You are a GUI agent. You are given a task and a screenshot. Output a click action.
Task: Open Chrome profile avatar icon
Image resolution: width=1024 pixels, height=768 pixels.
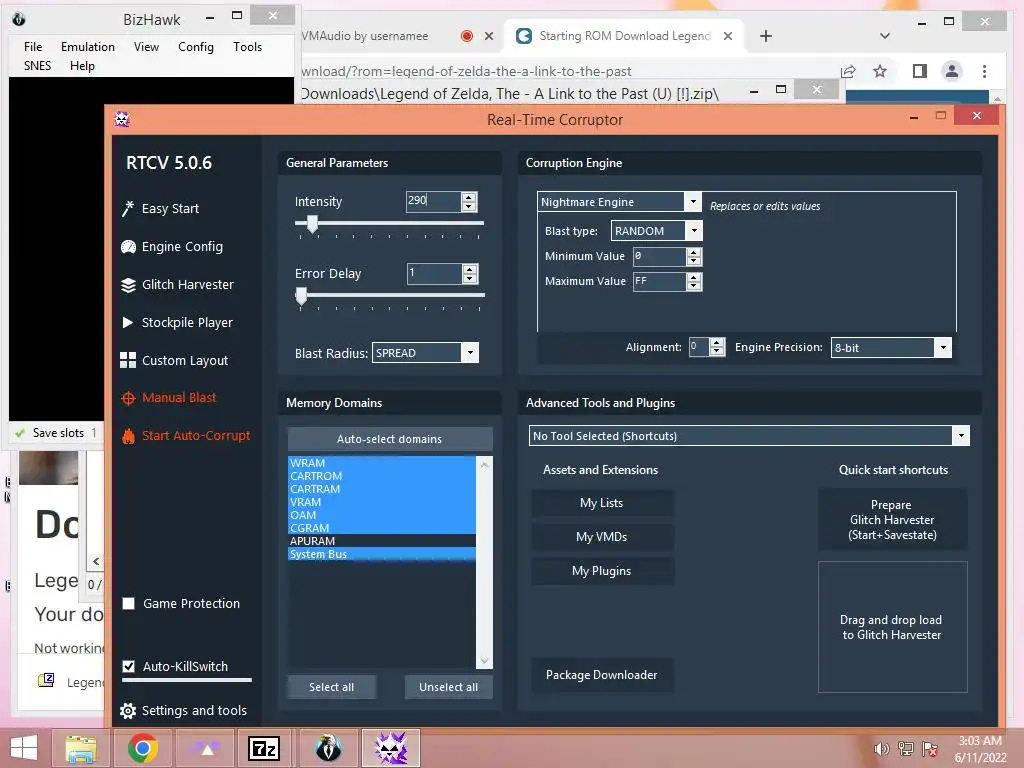pyautogui.click(x=952, y=71)
